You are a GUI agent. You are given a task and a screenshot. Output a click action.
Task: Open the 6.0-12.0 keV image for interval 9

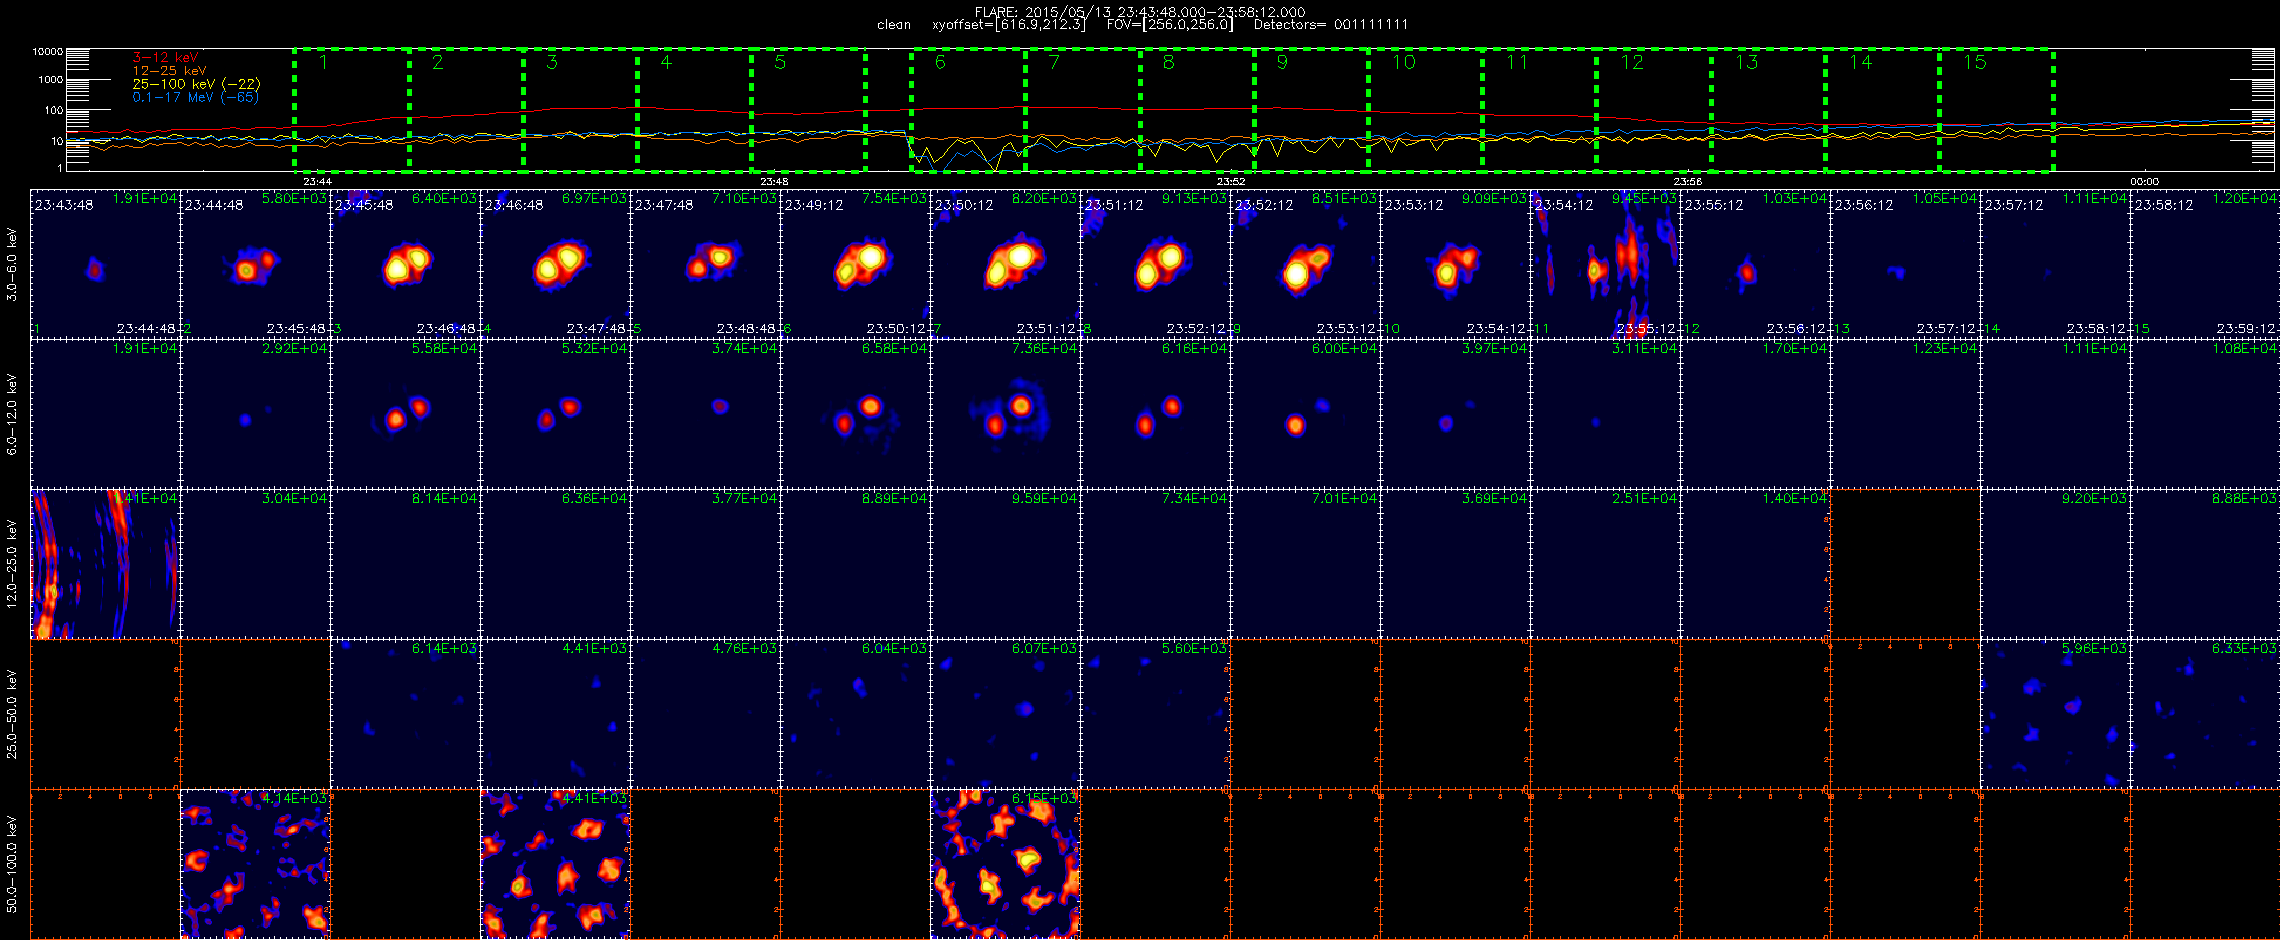coord(1305,414)
